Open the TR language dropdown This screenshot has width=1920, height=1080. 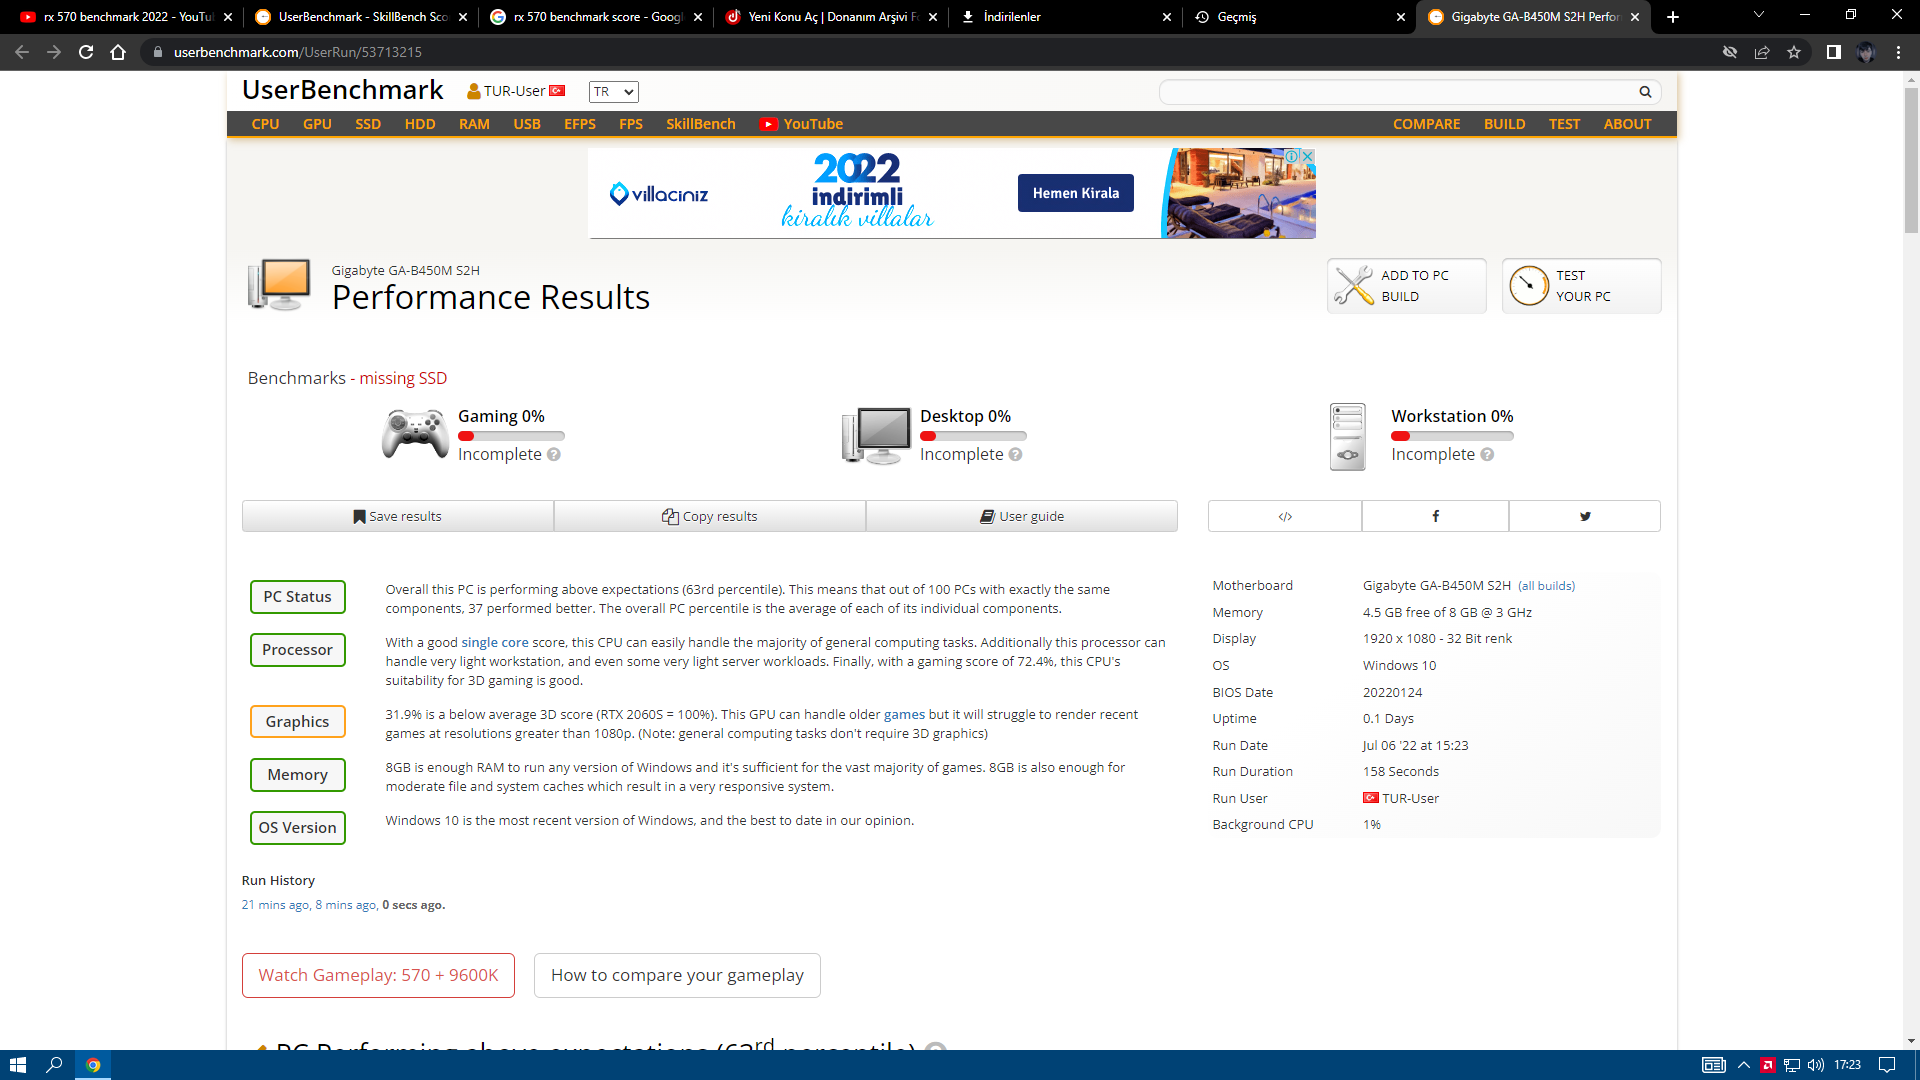[x=613, y=92]
